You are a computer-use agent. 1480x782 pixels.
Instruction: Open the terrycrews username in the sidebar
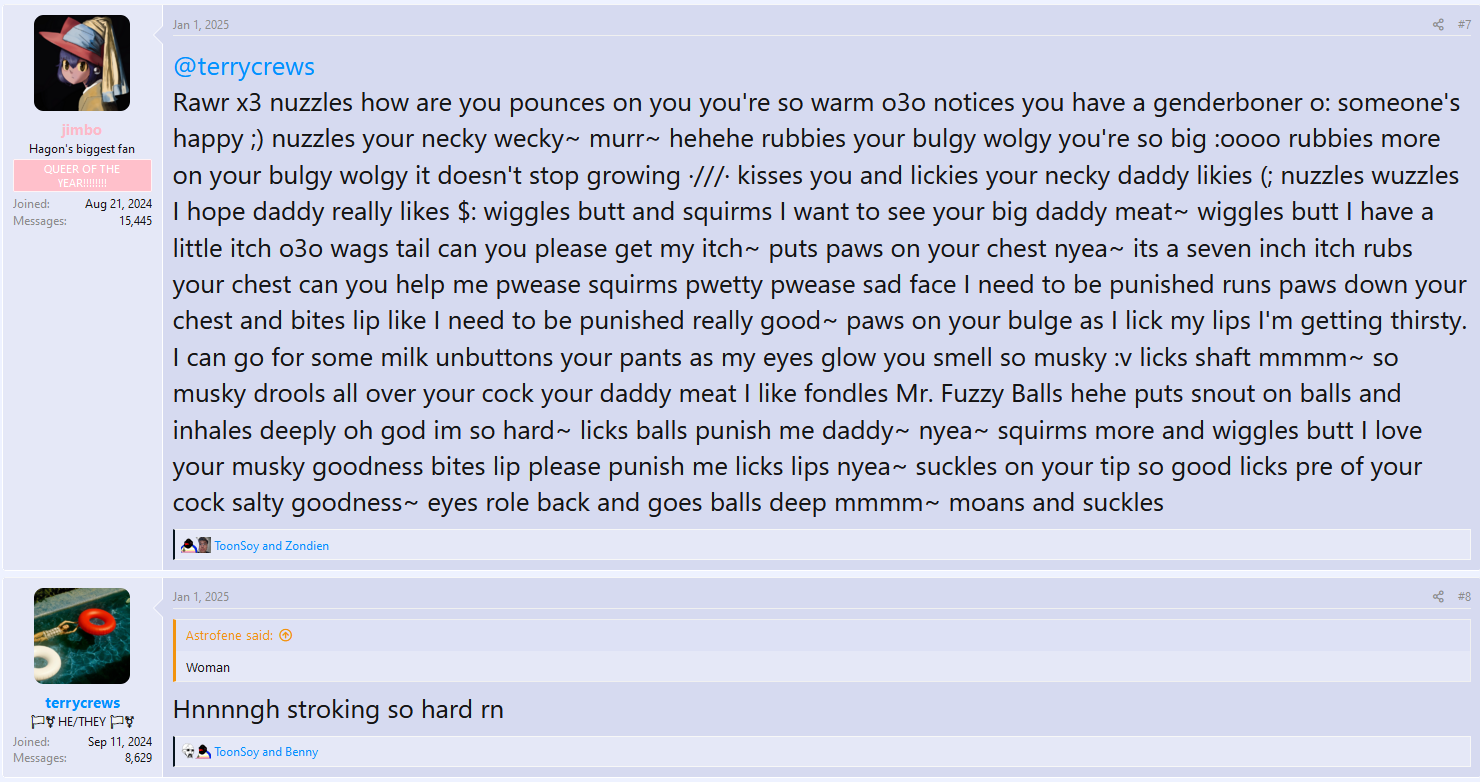[82, 703]
